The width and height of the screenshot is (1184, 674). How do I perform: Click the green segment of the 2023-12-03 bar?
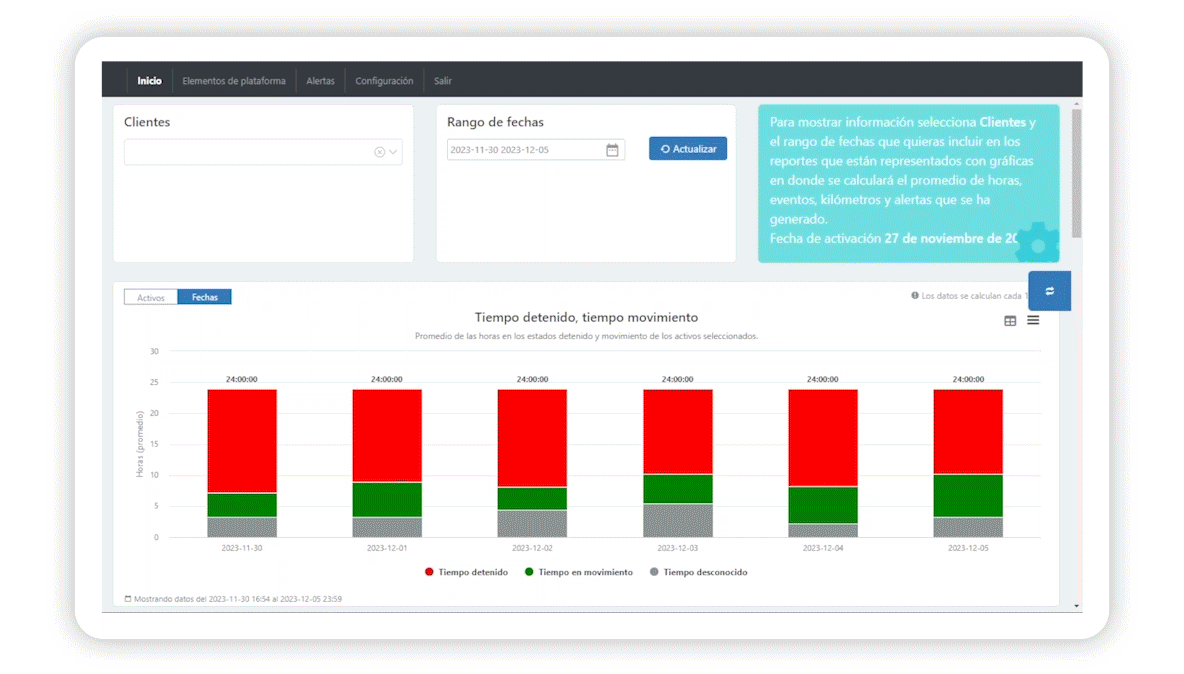point(677,489)
